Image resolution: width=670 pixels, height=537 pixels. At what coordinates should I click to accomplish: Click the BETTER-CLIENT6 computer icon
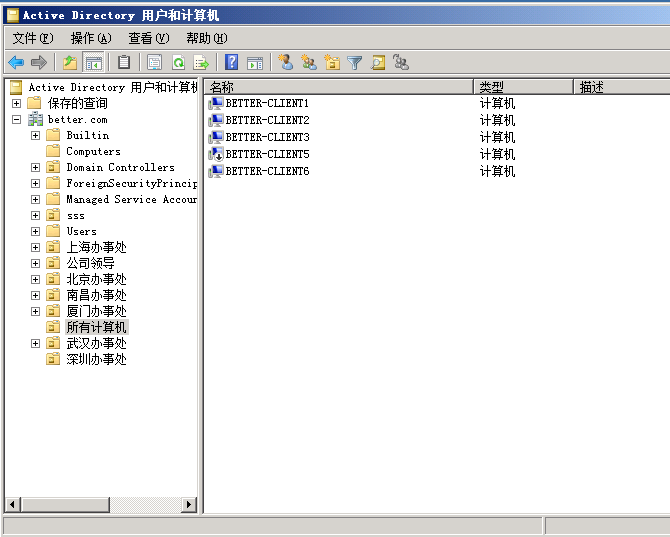point(216,171)
